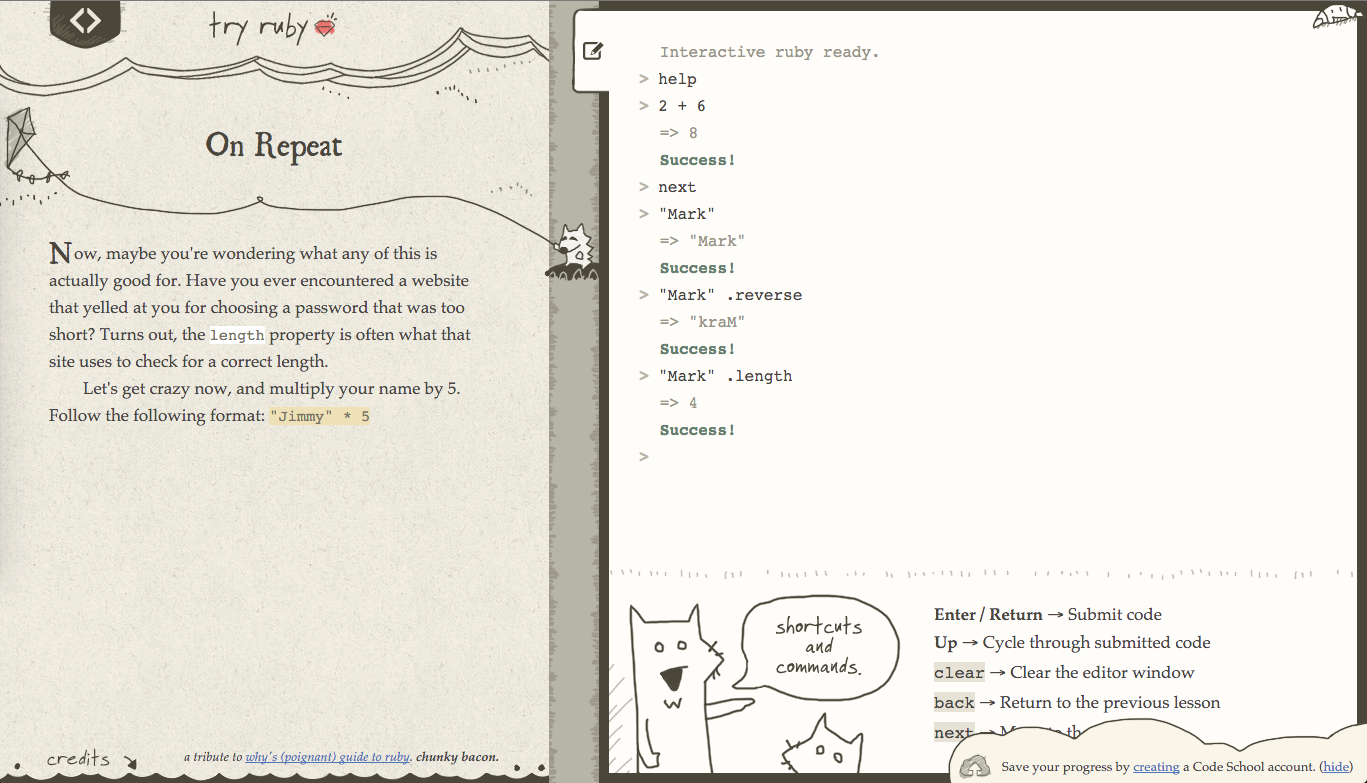Click the "=> "Mark"" output line
Screen dimensions: 1367x783
(x=703, y=241)
